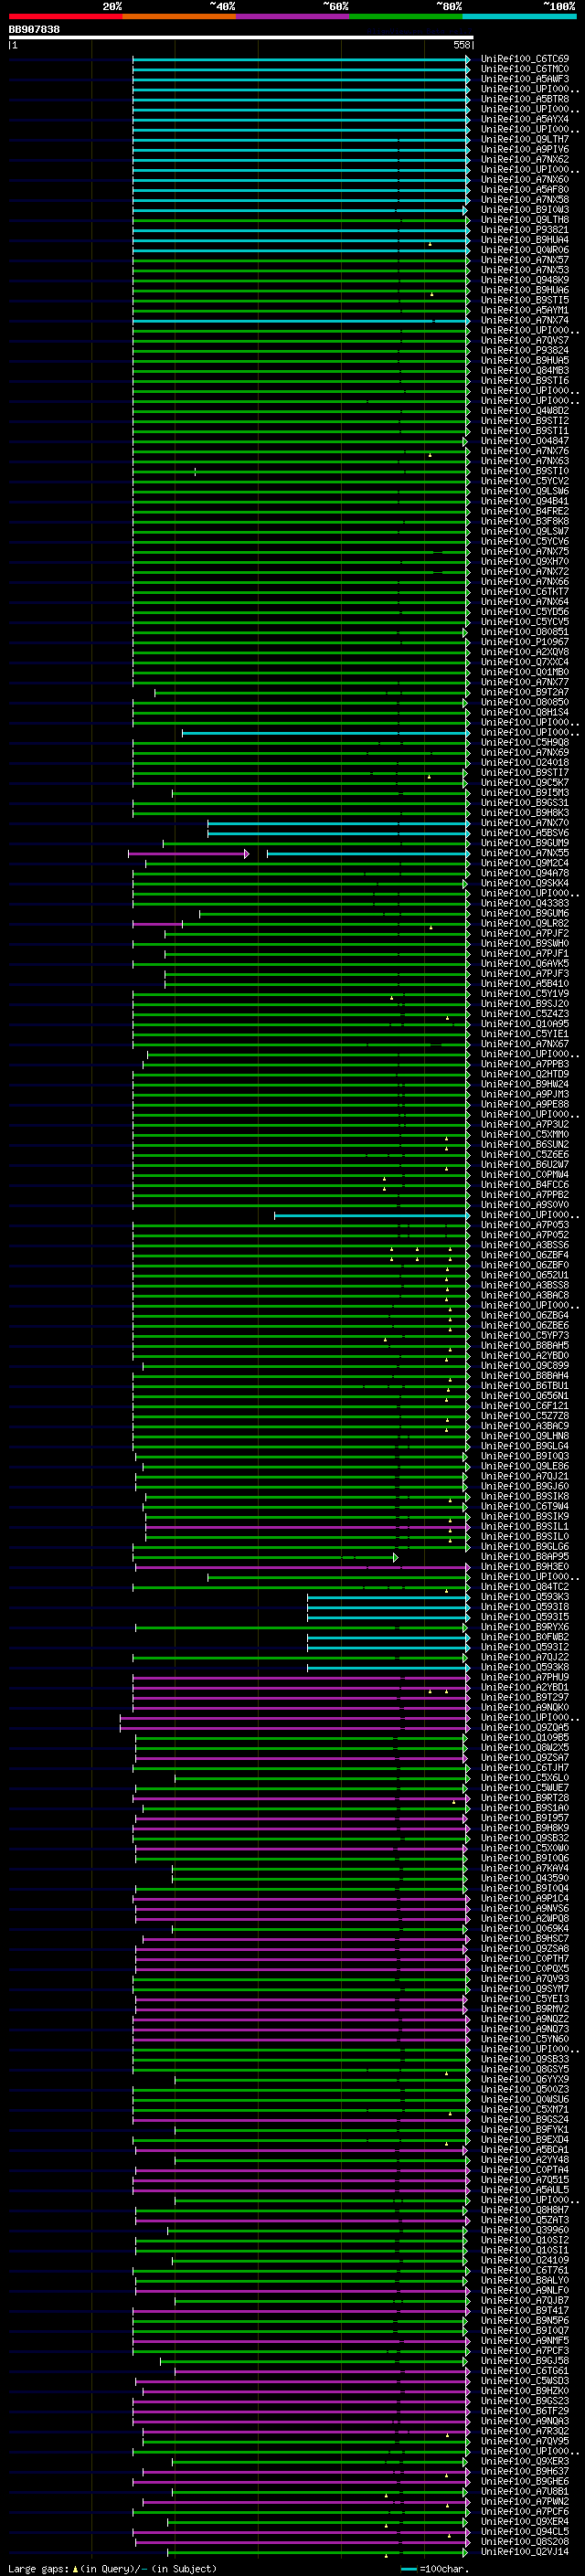Select the UniRef100_C6TG61 label

[525, 2371]
